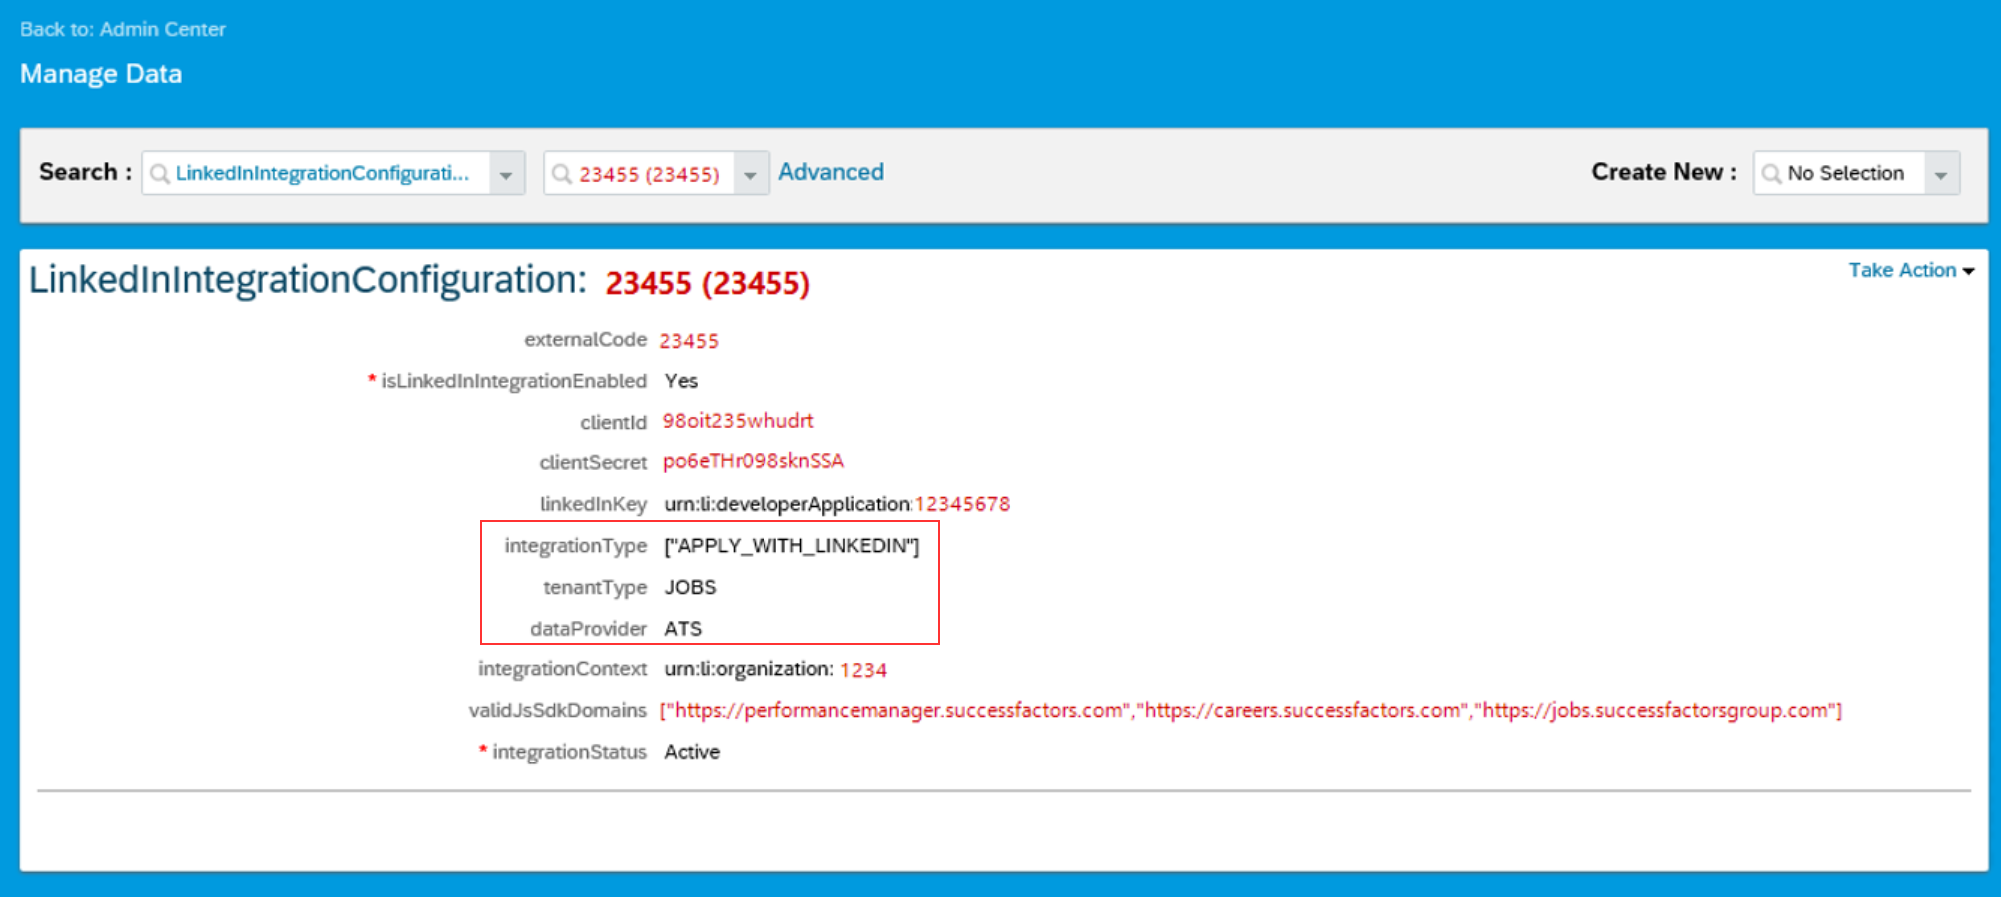Click the validJsSdkDomains URL list value
Image resolution: width=2001 pixels, height=897 pixels.
1250,711
